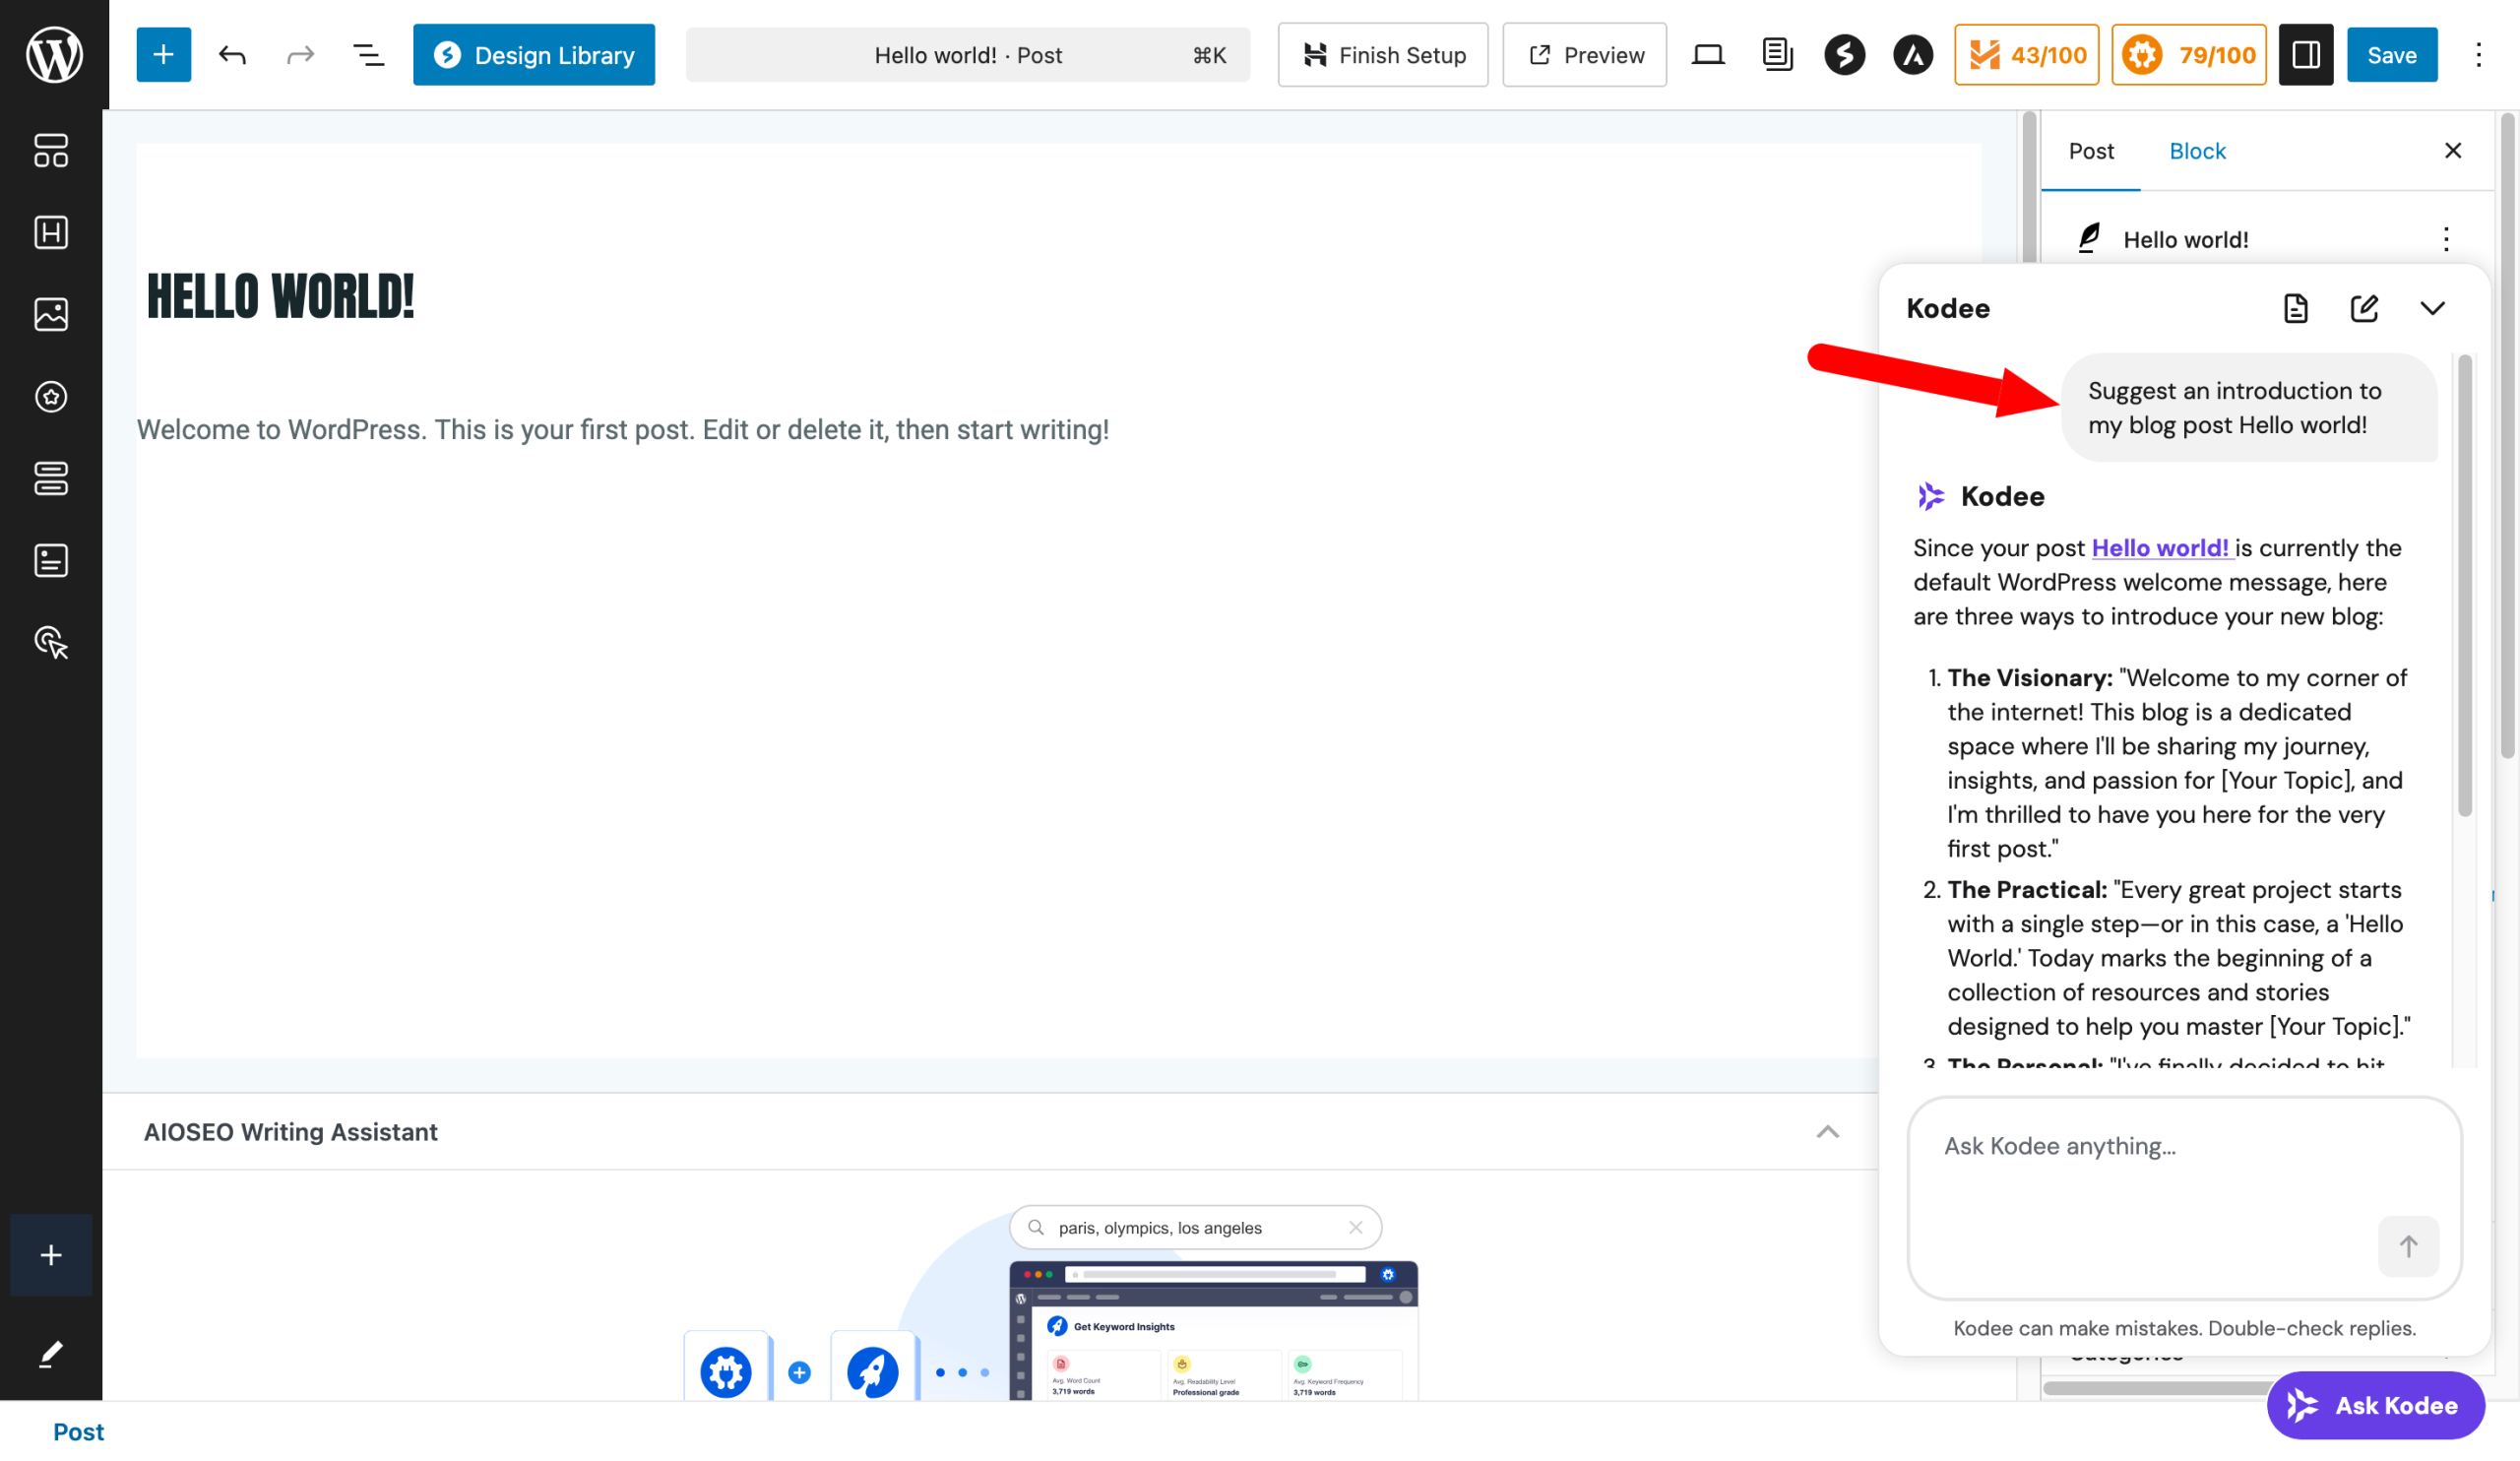Click the form card sidebar icon
Viewport: 2520px width, 1461px height.
(x=51, y=560)
